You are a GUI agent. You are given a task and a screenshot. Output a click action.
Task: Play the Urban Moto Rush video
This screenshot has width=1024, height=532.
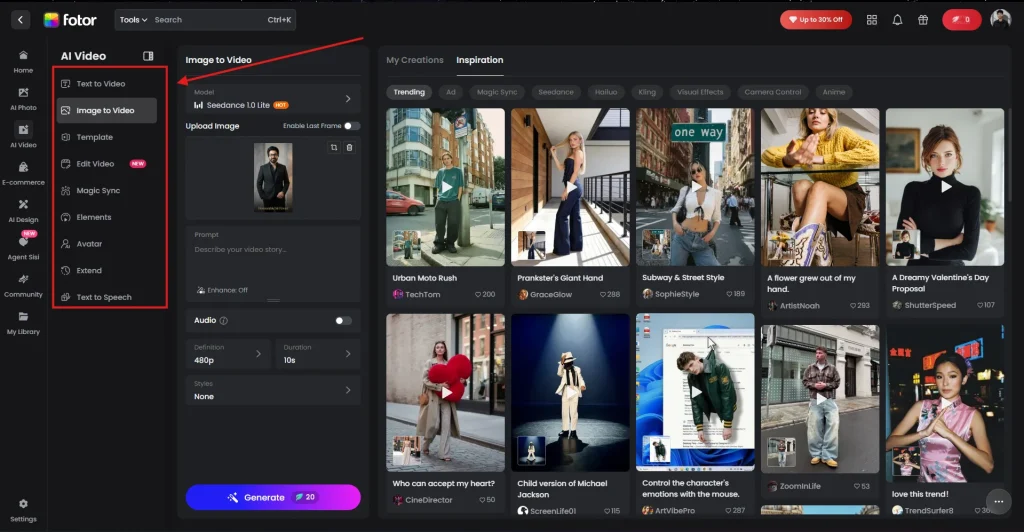click(447, 187)
